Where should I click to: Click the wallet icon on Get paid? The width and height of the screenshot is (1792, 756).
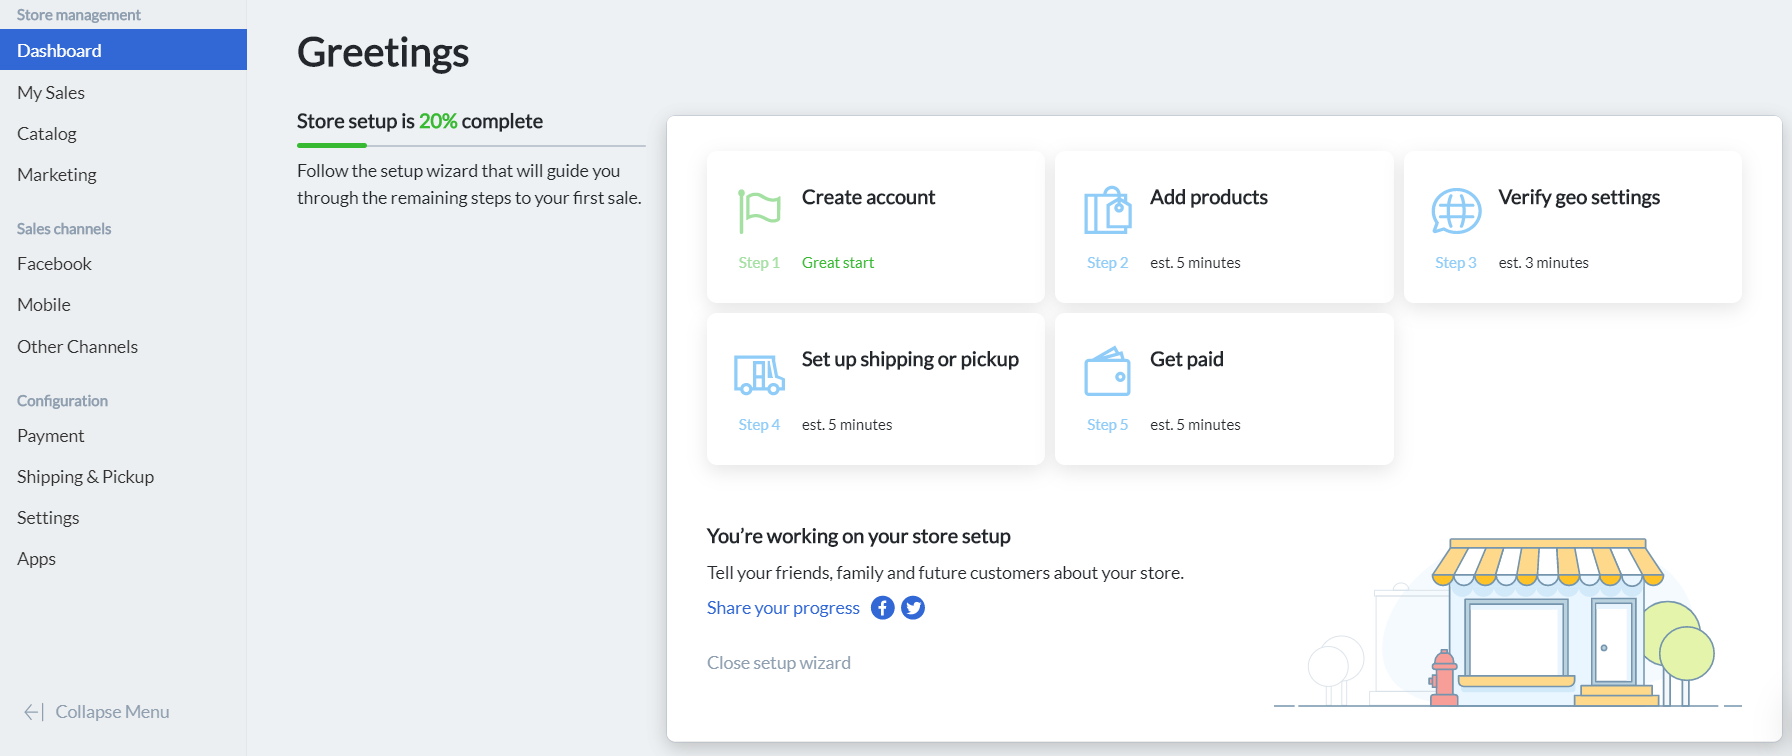[x=1107, y=373]
